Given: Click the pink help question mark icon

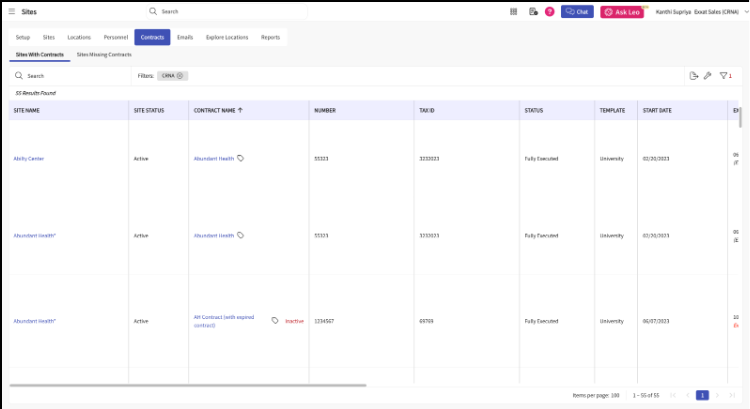Looking at the screenshot, I should pyautogui.click(x=550, y=11).
